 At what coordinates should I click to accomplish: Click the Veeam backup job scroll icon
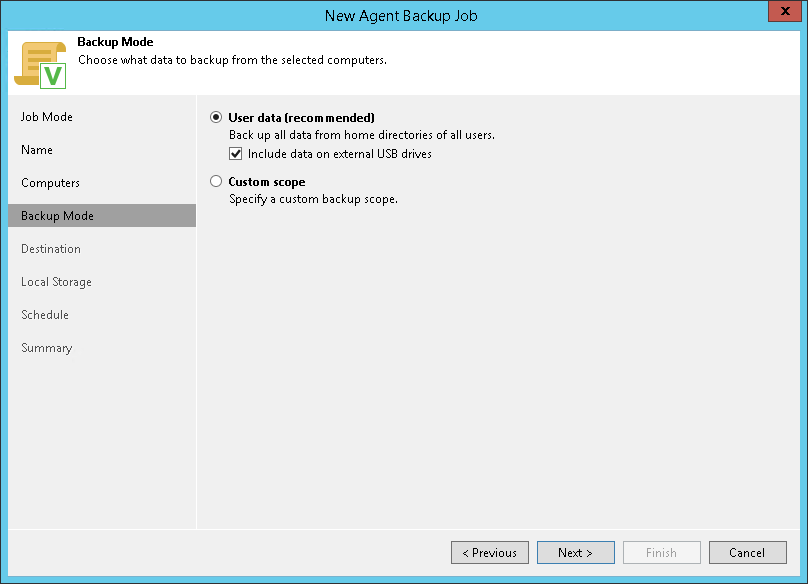[x=40, y=64]
